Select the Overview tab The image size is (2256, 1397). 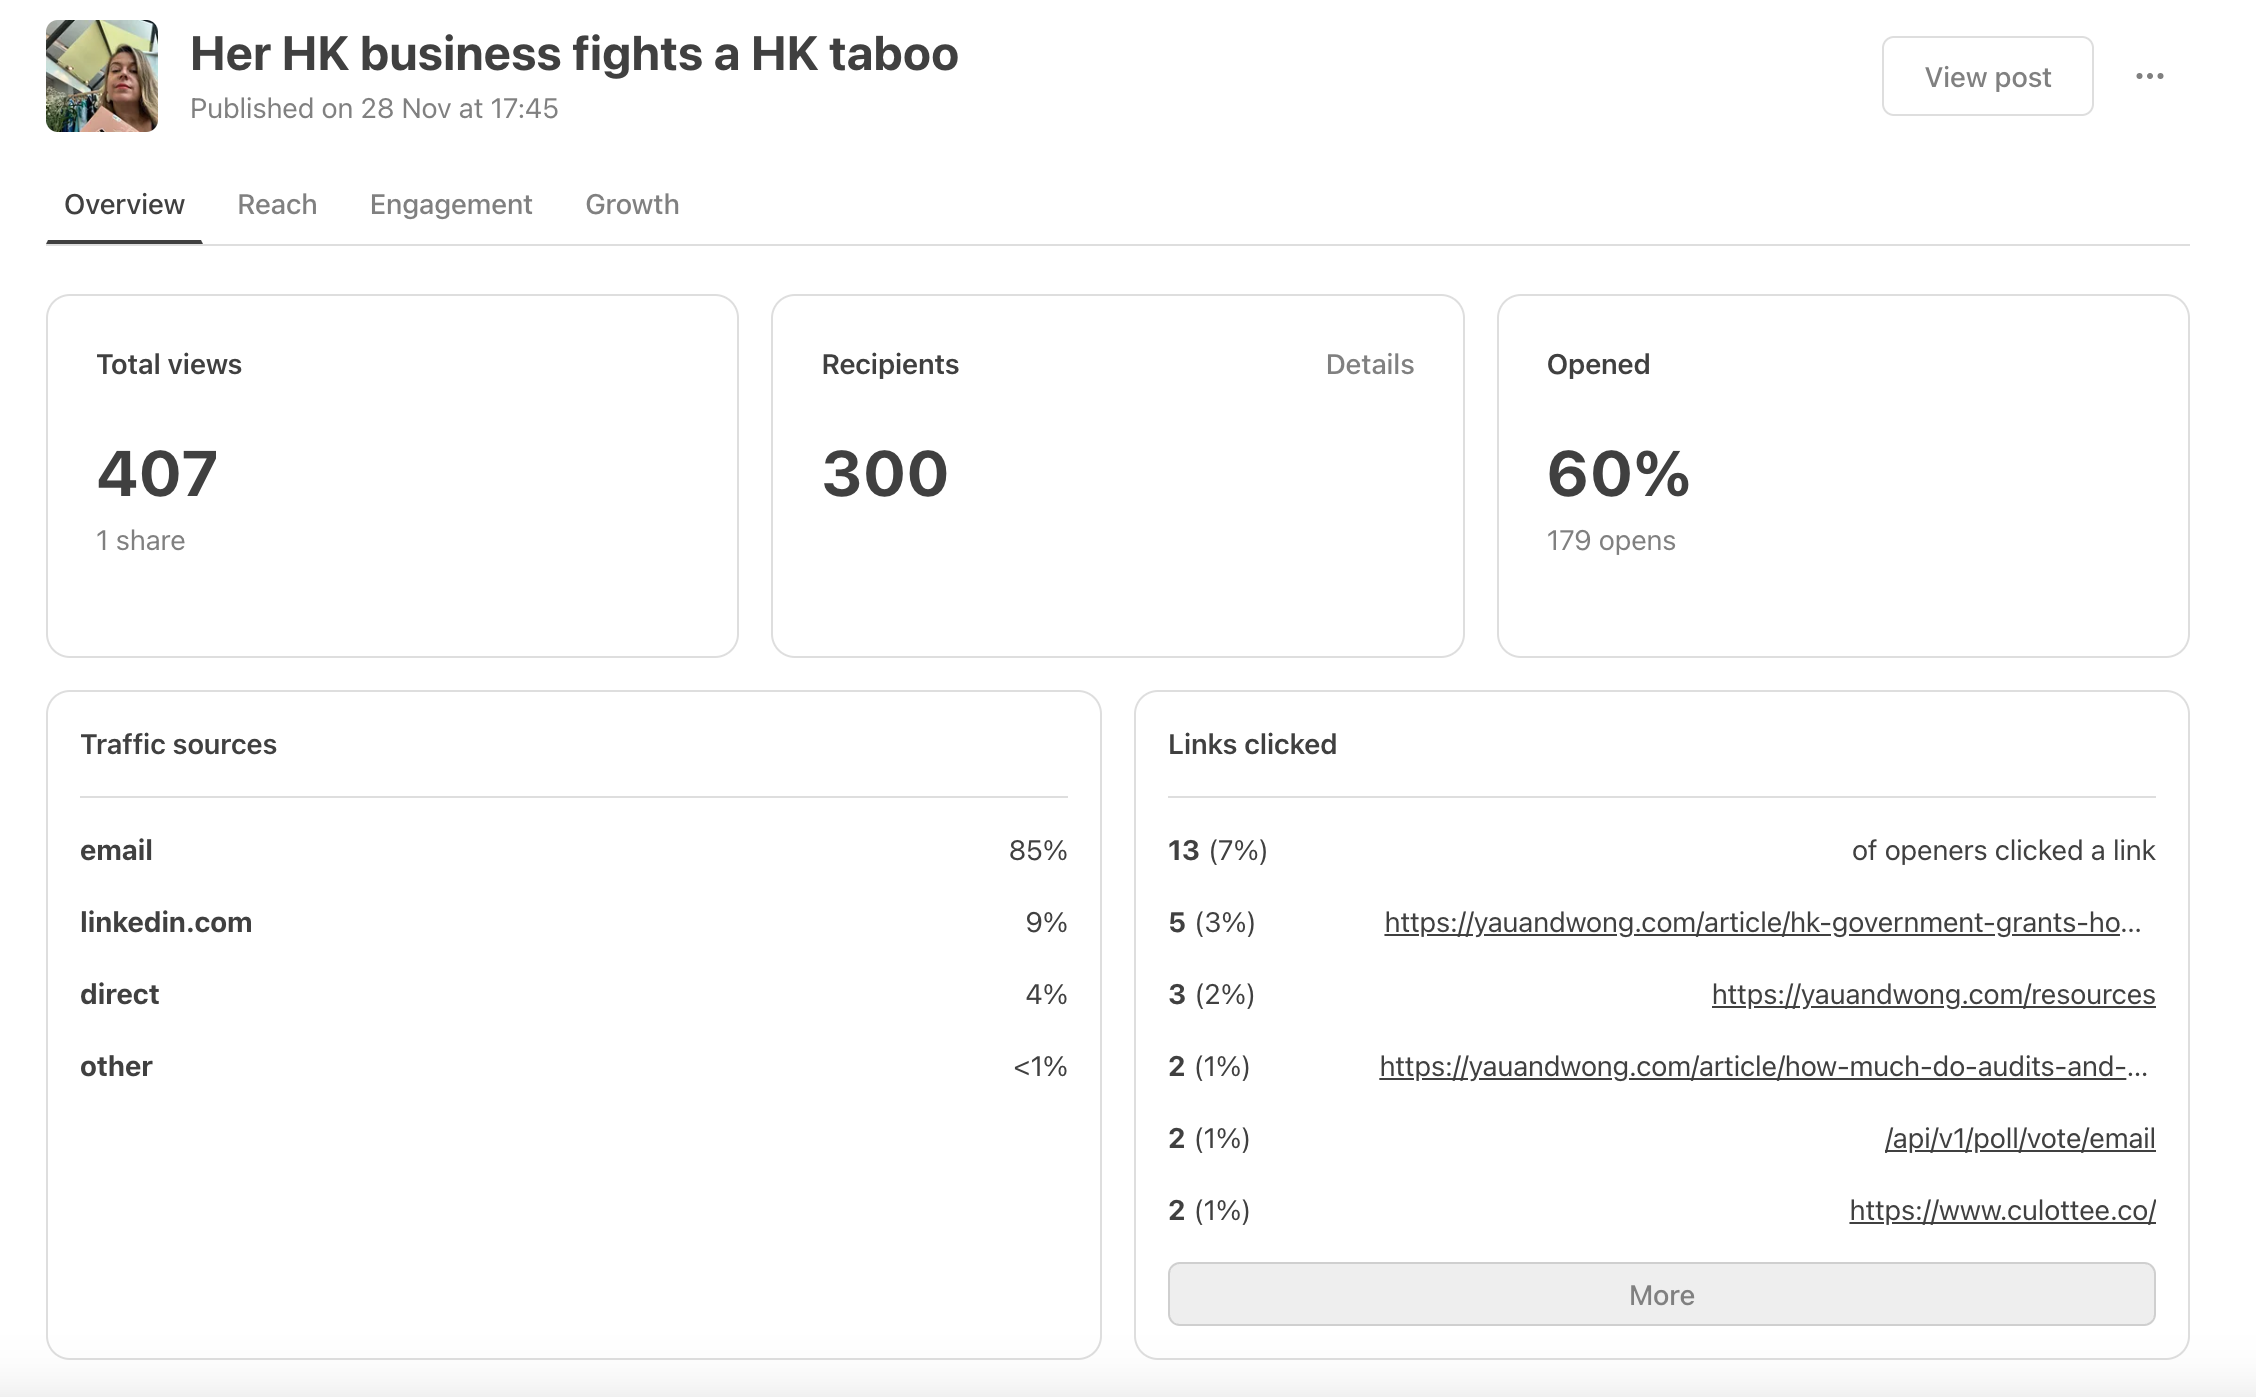(x=124, y=204)
